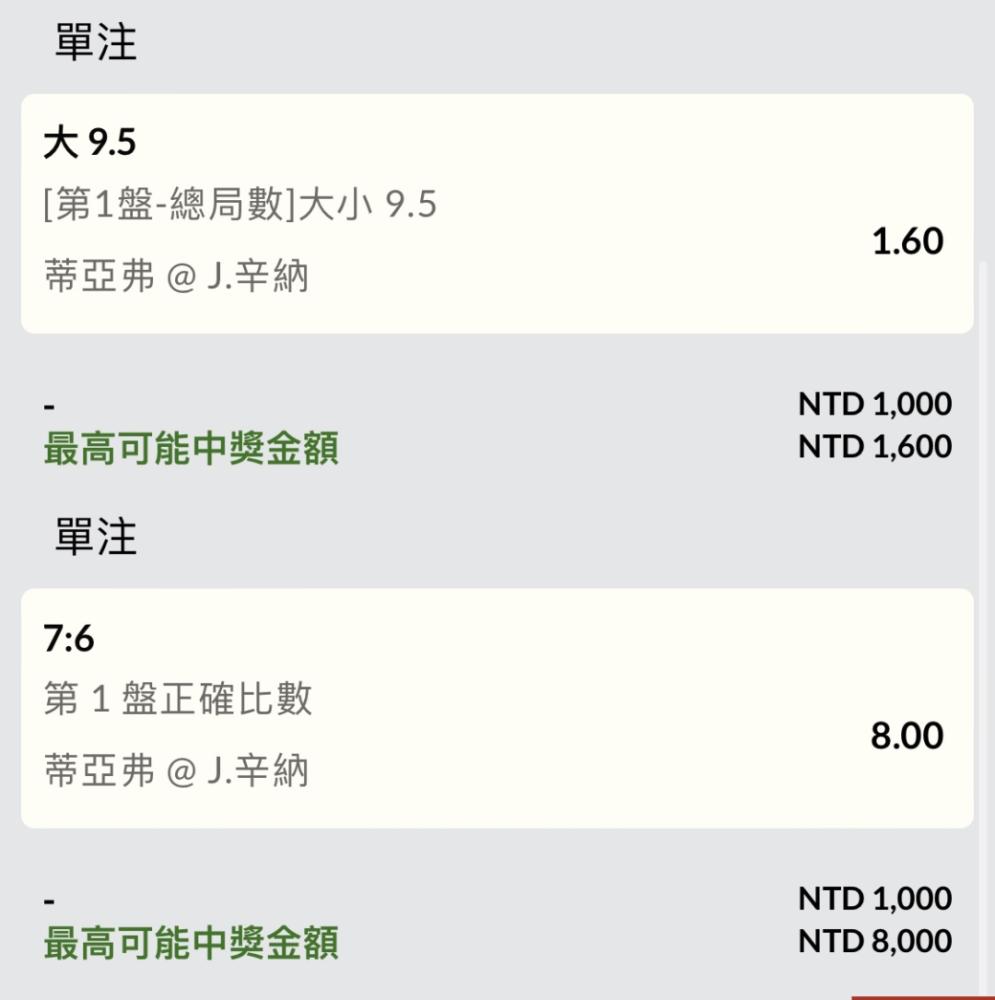The image size is (995, 1000).
Task: Tap the 第 1 盤正確比數 market text
Action: [178, 698]
